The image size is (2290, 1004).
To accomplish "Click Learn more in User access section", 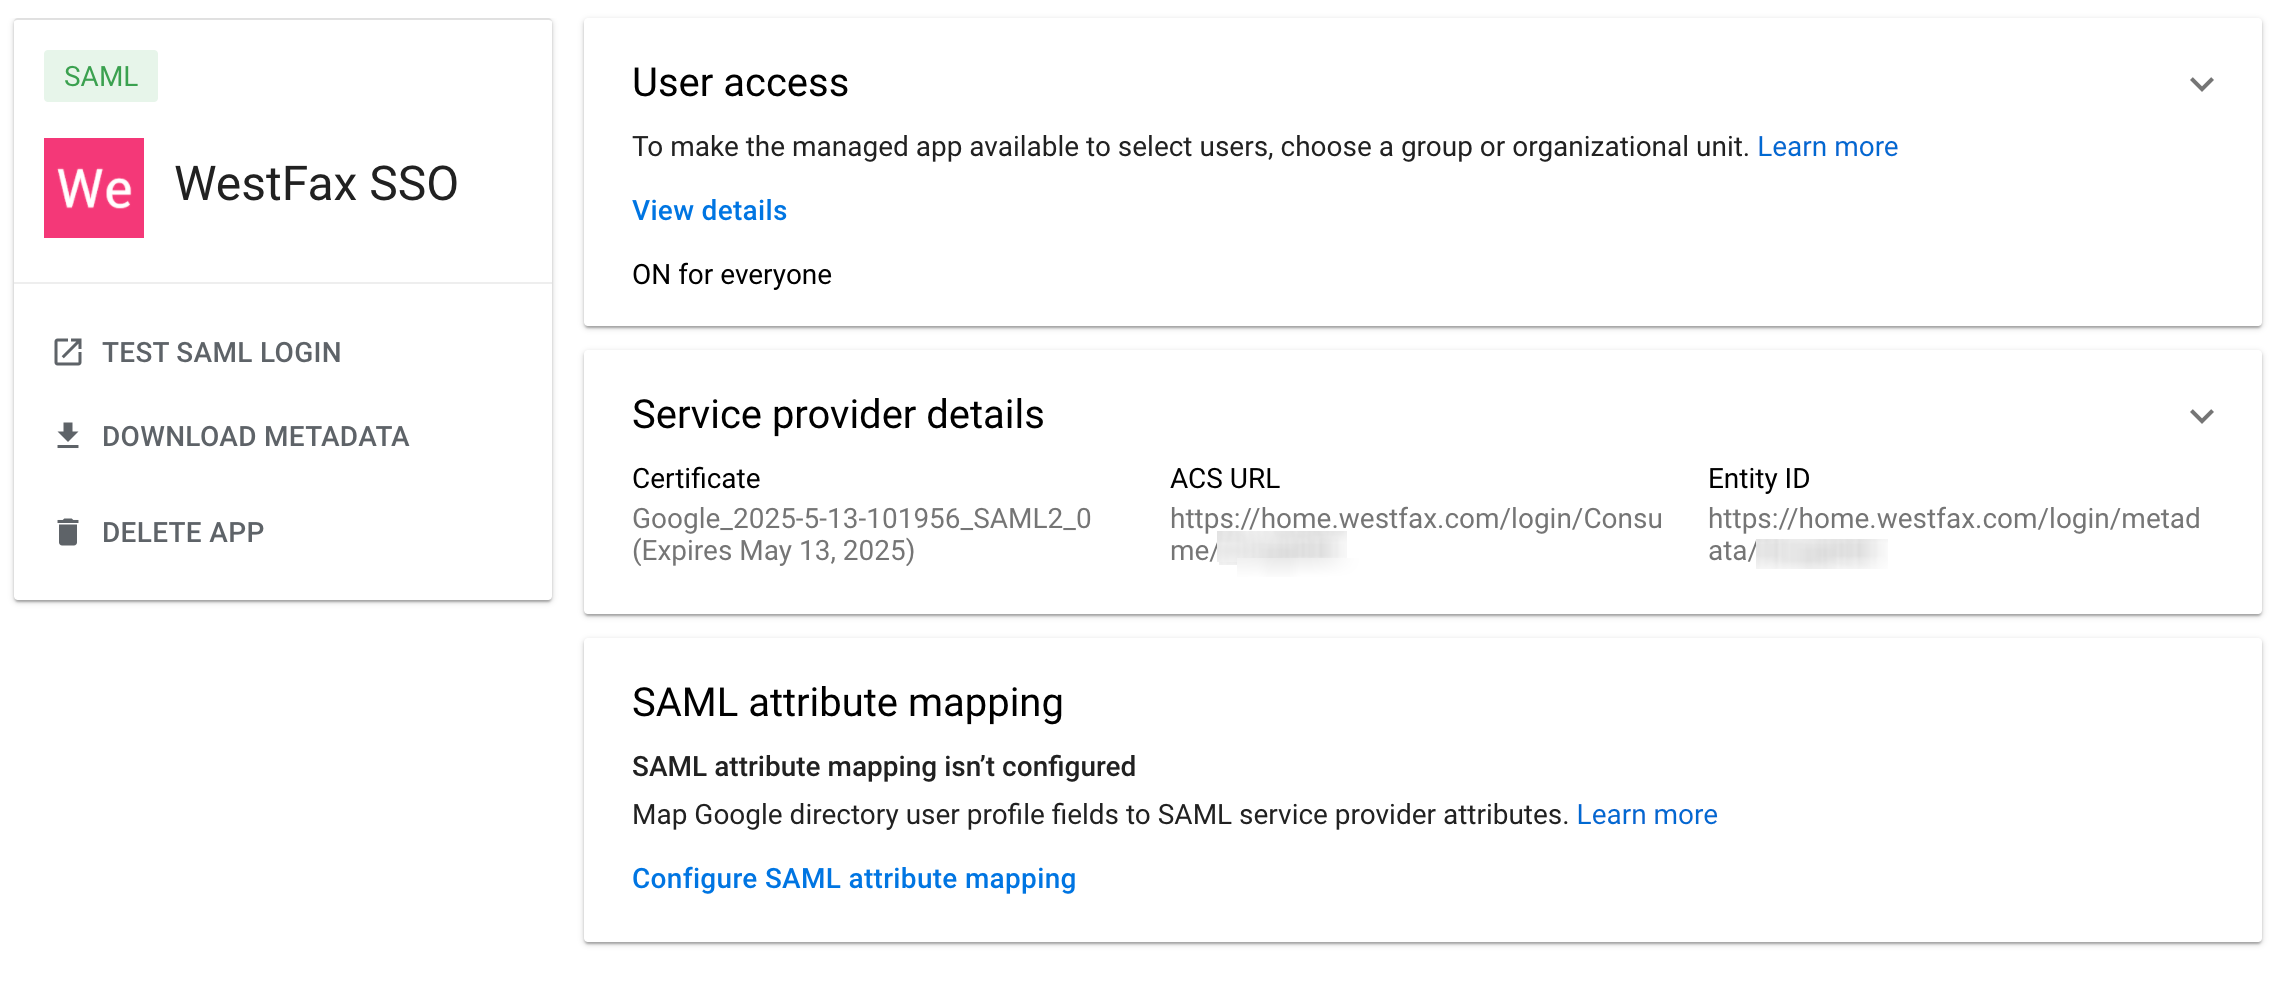I will pyautogui.click(x=1828, y=146).
